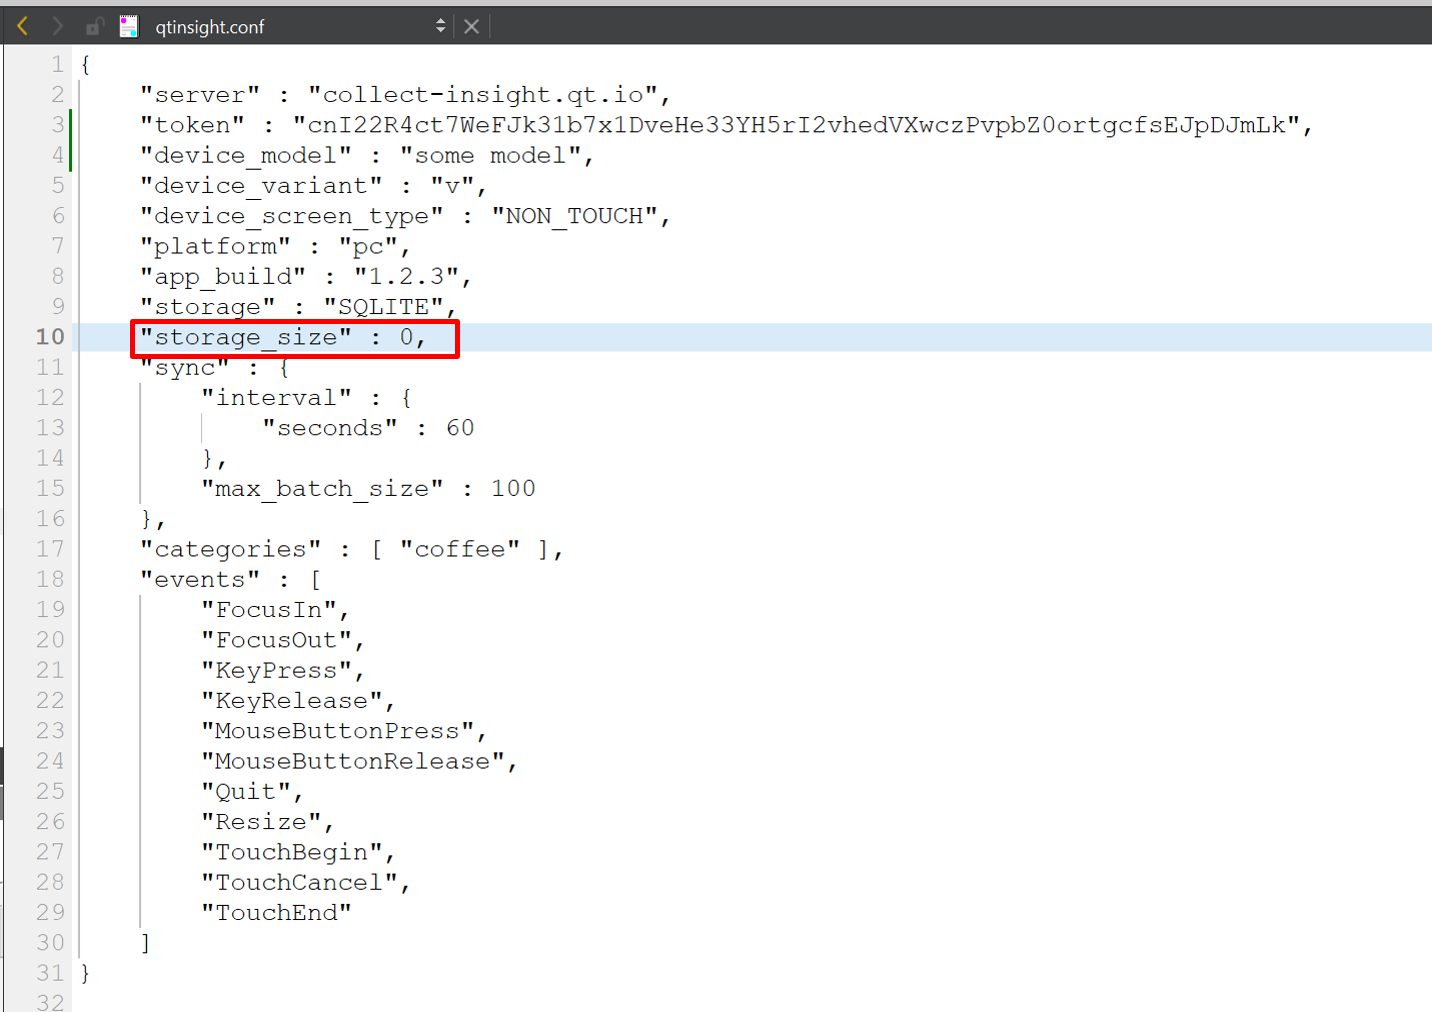Image resolution: width=1432 pixels, height=1012 pixels.
Task: Click the "coffee" category entry
Action: point(460,549)
